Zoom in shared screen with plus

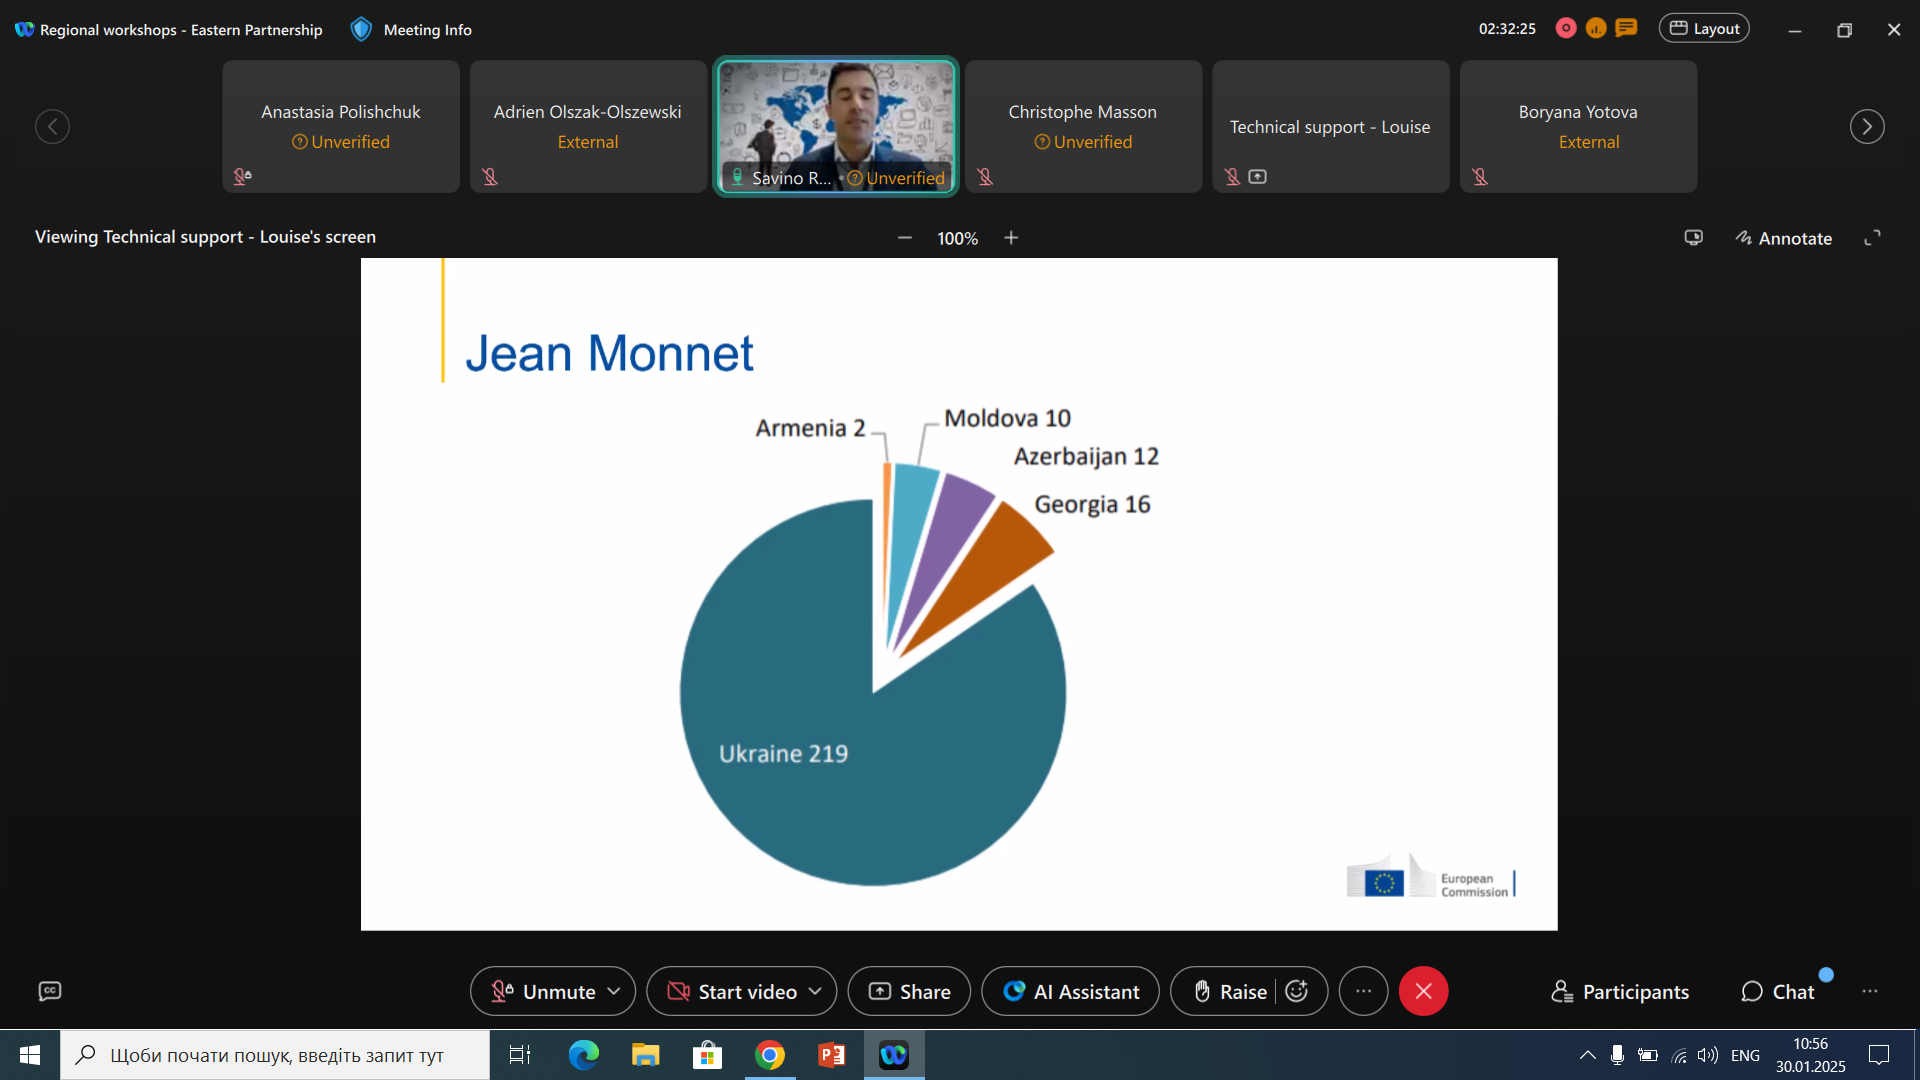coord(1011,238)
